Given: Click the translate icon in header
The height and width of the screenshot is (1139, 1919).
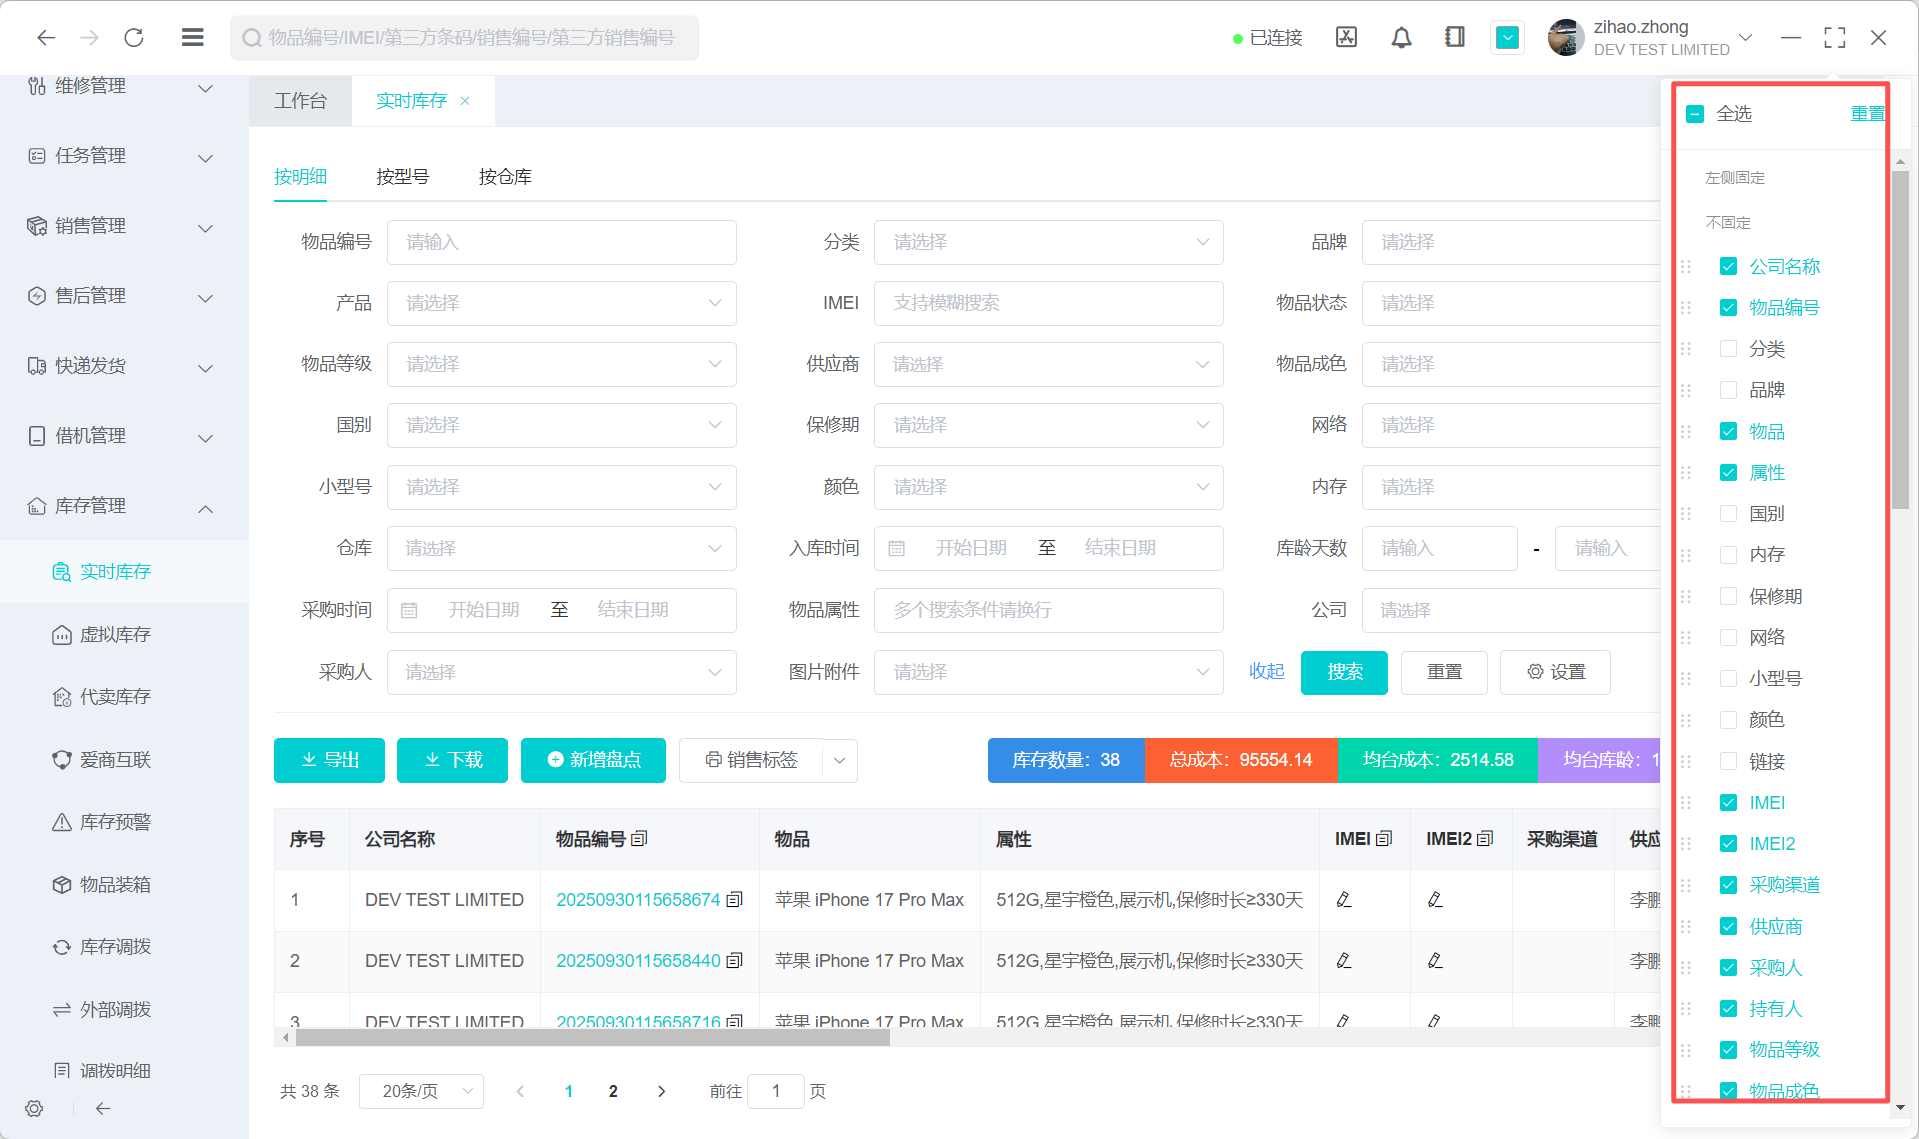Looking at the screenshot, I should click(1346, 38).
